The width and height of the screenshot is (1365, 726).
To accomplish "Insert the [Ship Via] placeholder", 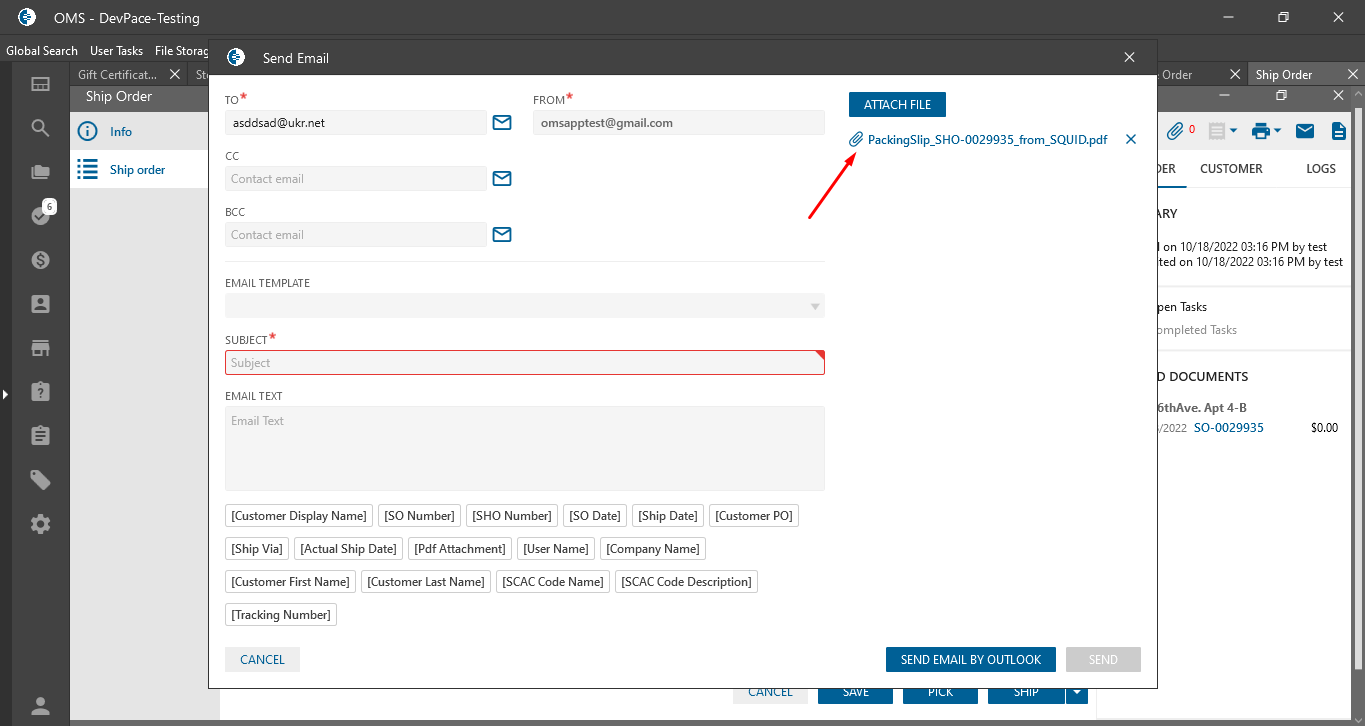I will point(257,549).
